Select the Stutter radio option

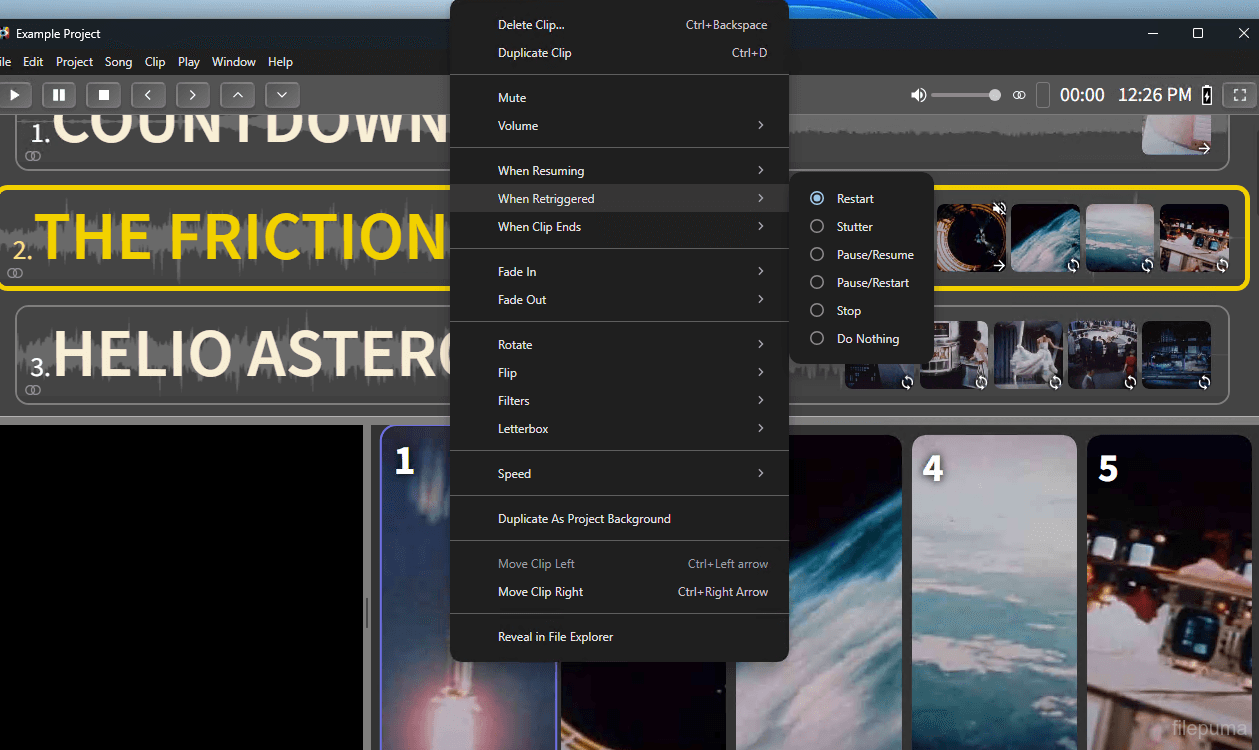tap(854, 227)
